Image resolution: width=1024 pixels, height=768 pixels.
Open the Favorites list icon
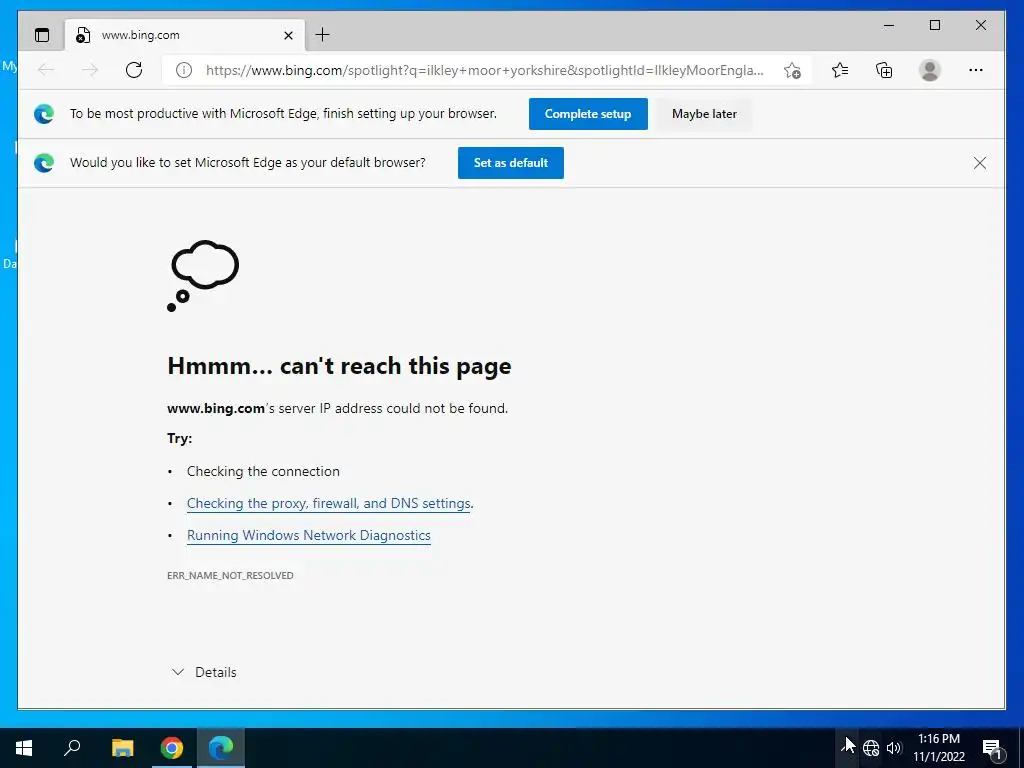click(x=840, y=70)
